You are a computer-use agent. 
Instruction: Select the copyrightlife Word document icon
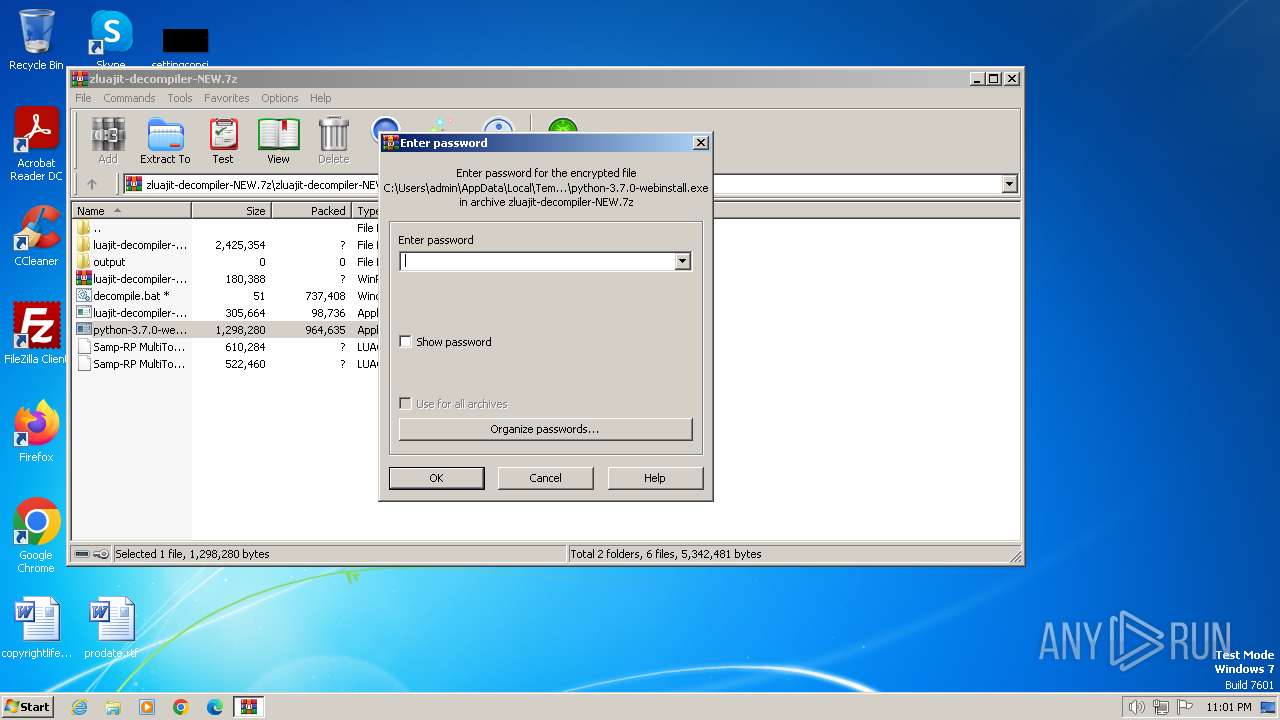point(36,628)
